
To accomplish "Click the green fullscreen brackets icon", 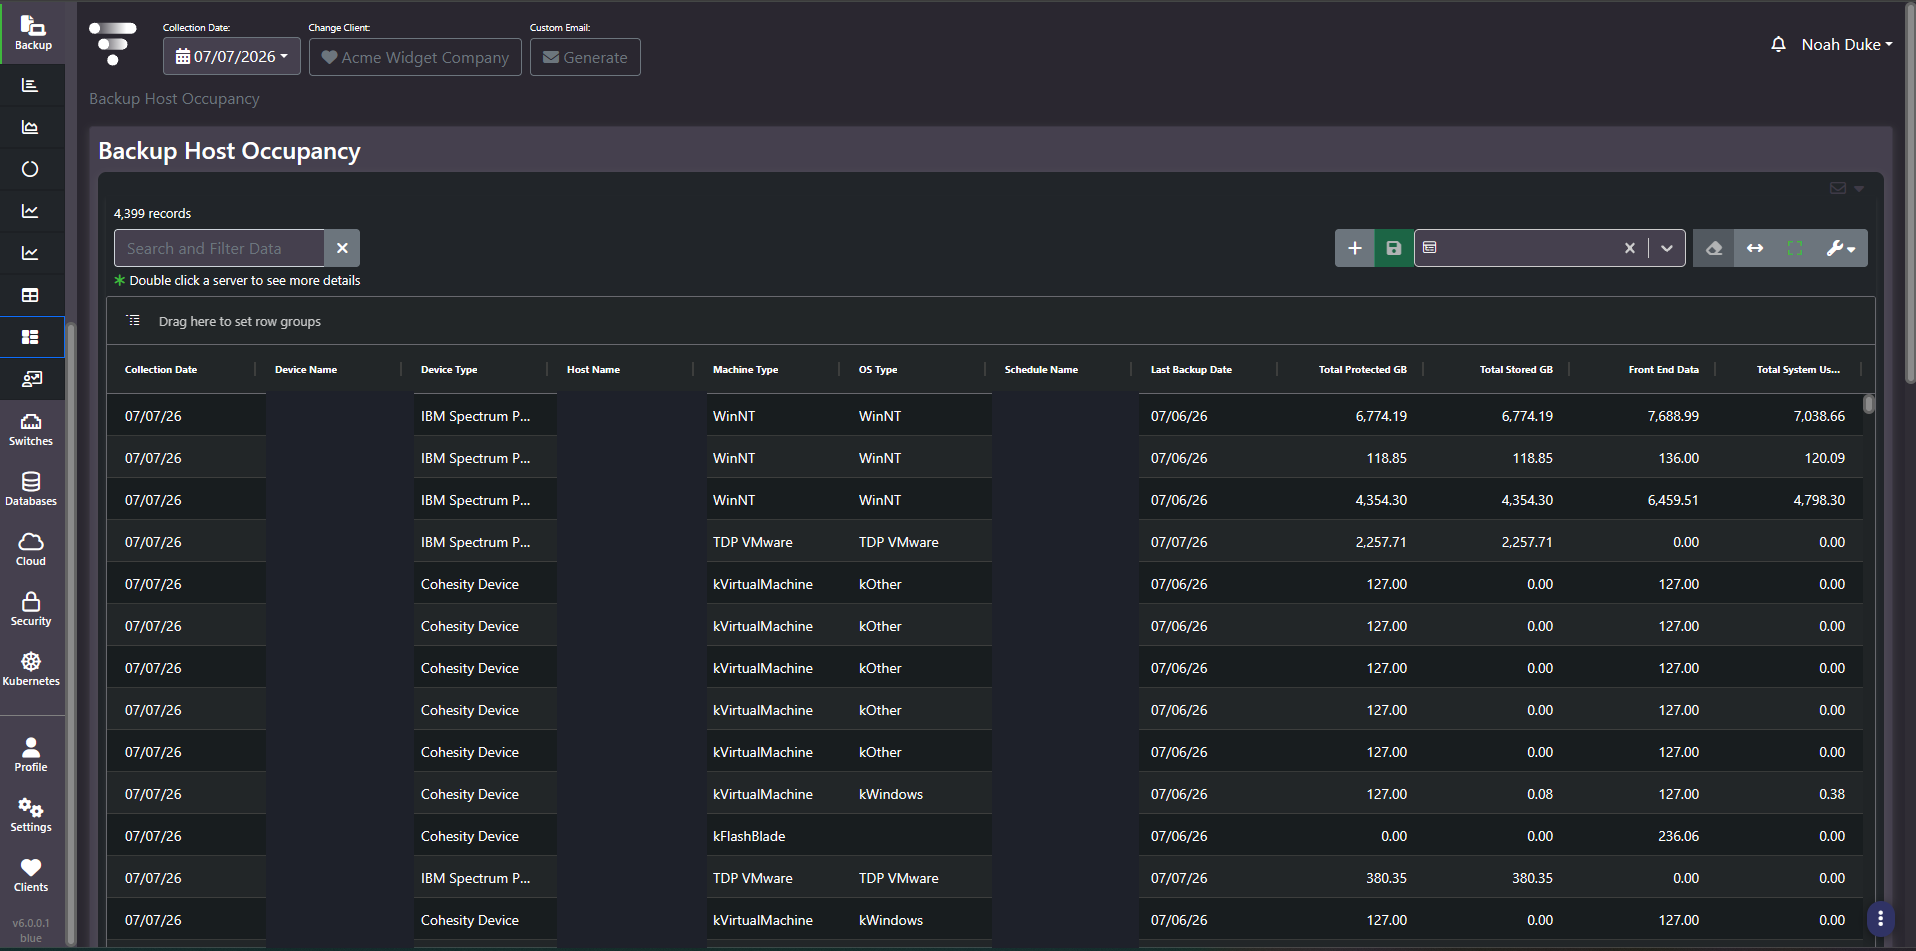I will click(x=1795, y=248).
